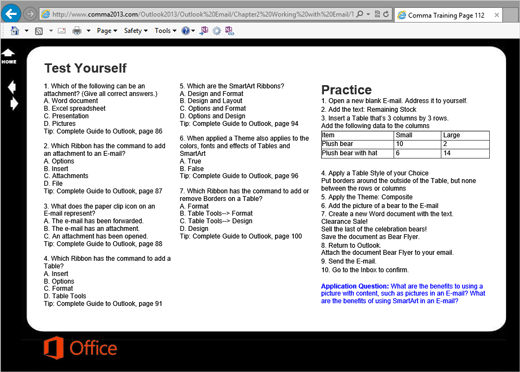Viewport: 520px width, 372px height.
Task: Click the HOME arrow in left sidebar
Action: (x=9, y=56)
